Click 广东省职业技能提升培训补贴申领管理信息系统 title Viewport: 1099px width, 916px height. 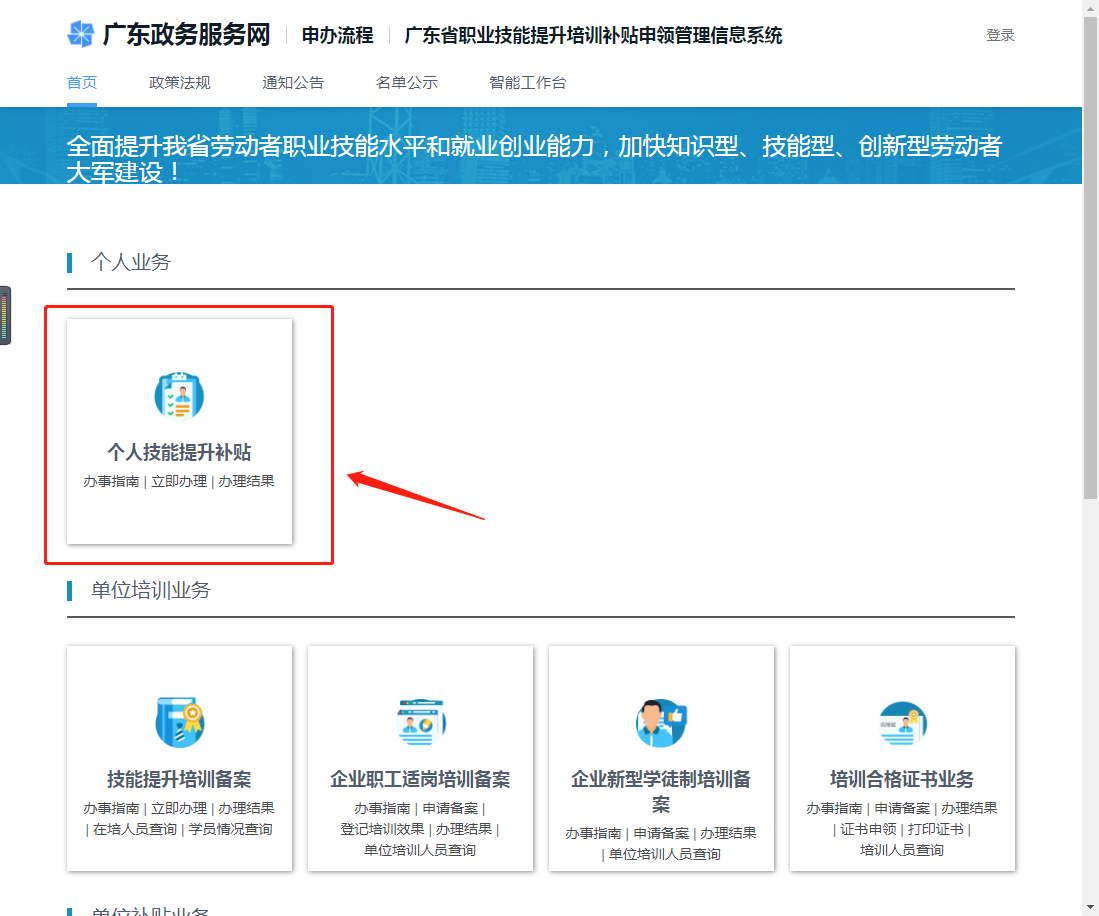tap(593, 35)
